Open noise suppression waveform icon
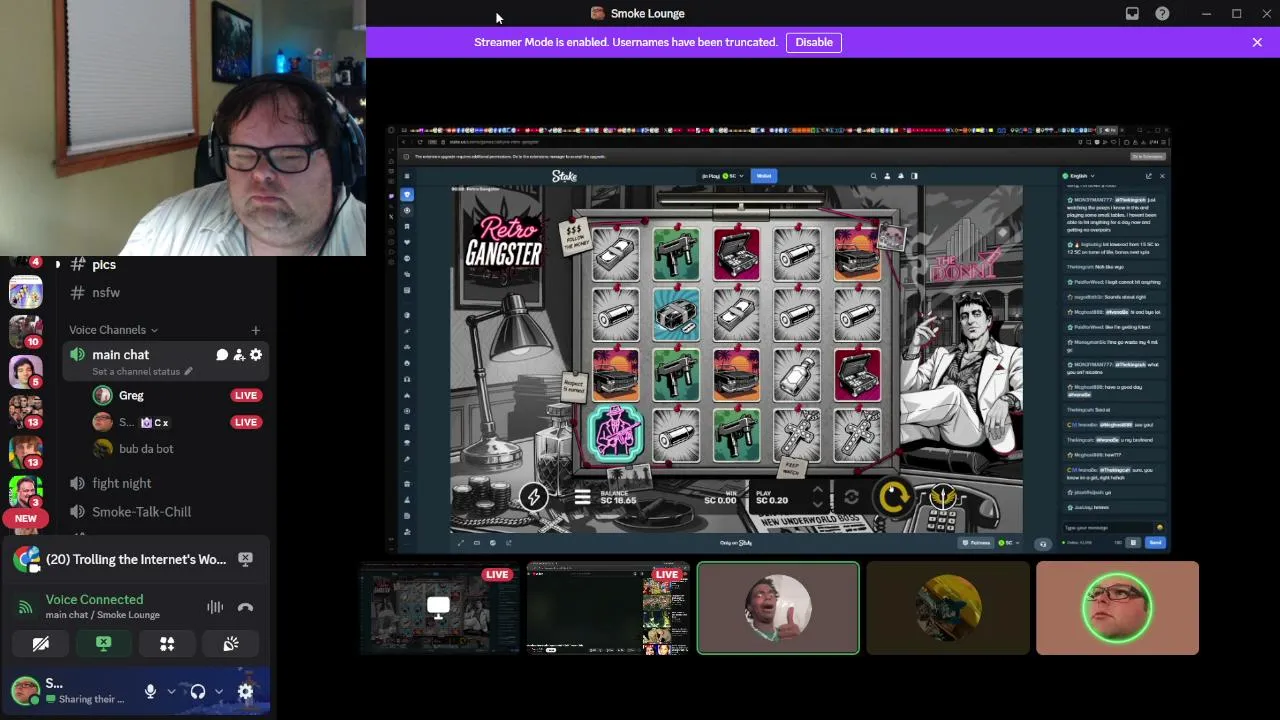 [215, 607]
